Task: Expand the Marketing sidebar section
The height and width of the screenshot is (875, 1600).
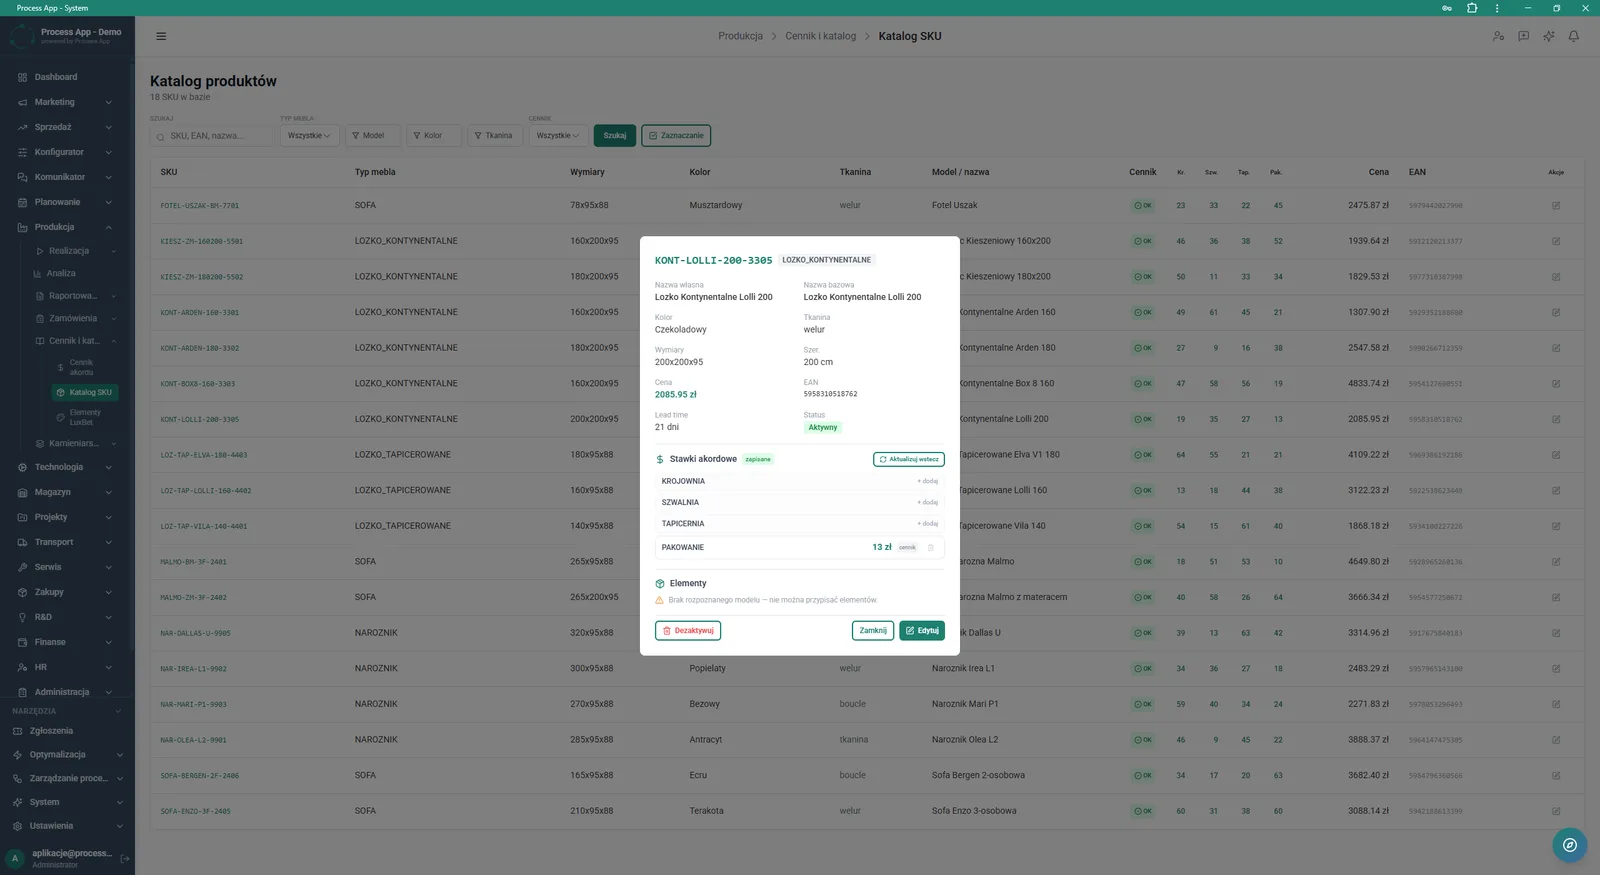Action: (x=65, y=102)
